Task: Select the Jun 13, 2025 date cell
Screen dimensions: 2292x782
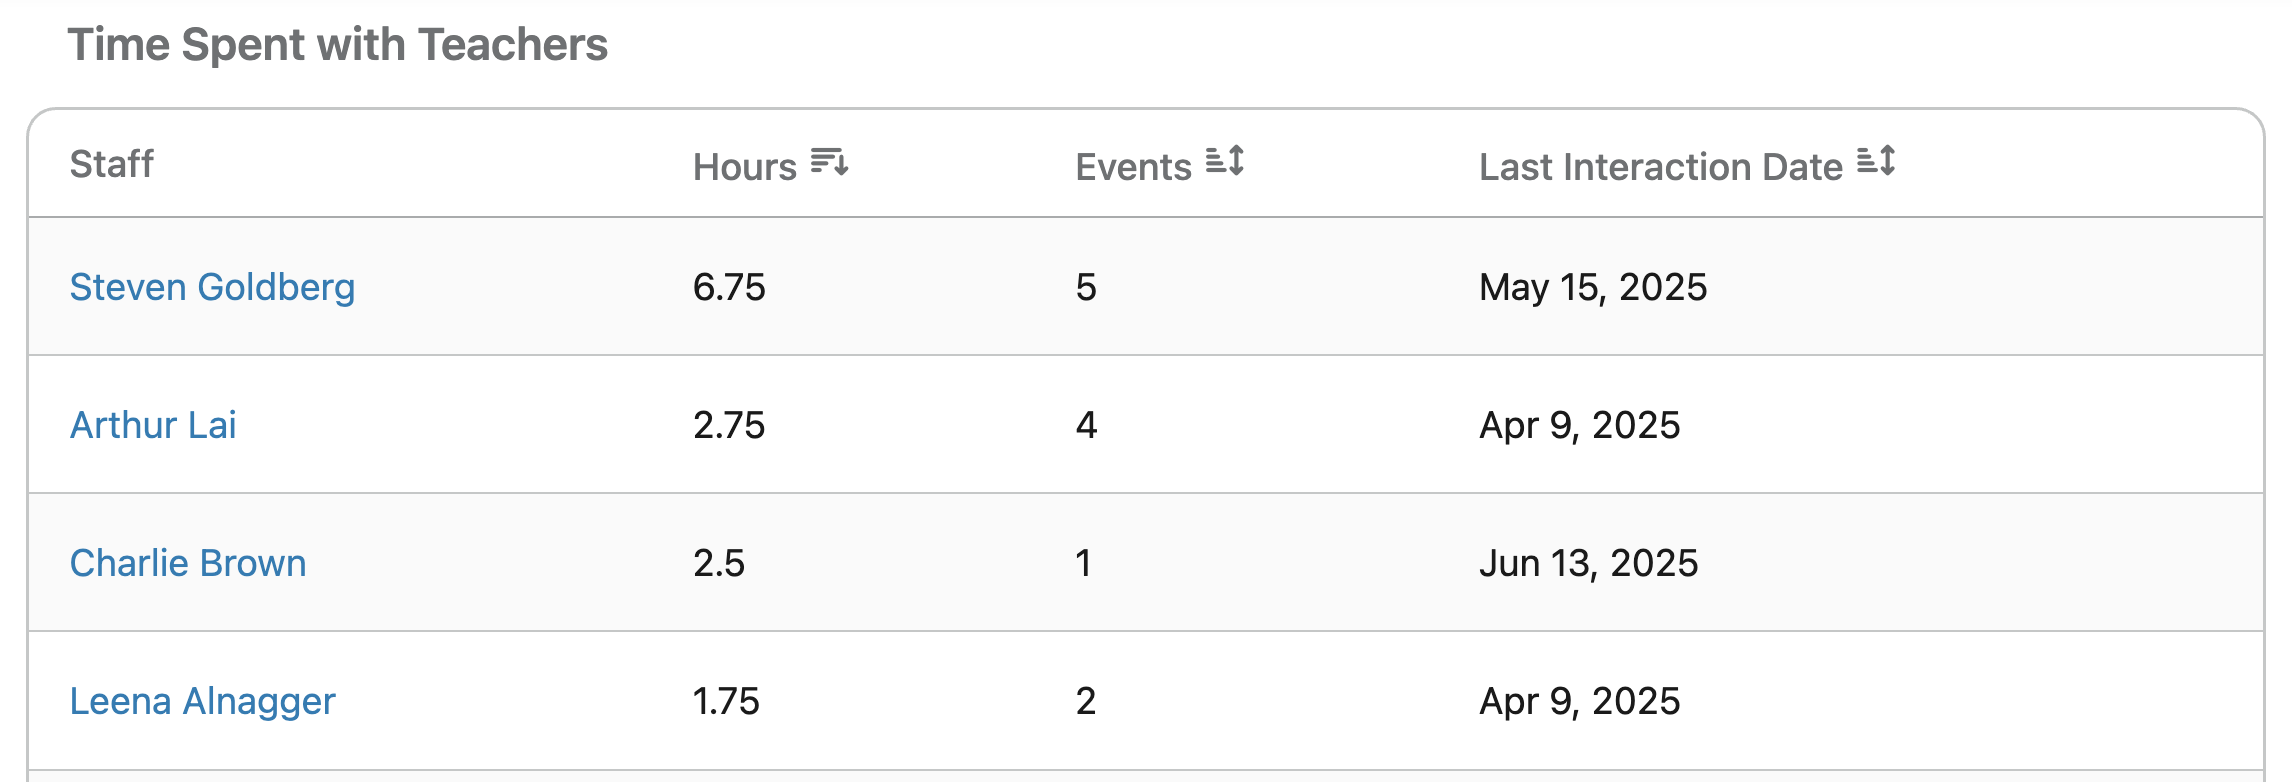Action: [x=1588, y=563]
